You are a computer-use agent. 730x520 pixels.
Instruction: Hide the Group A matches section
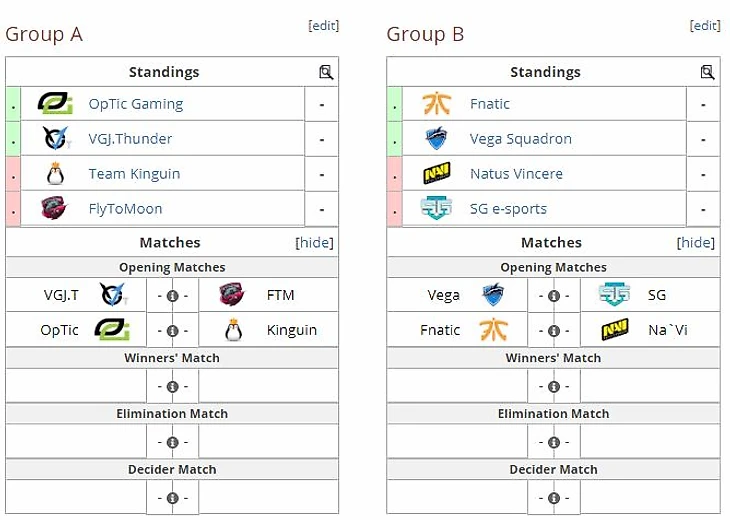tap(314, 242)
